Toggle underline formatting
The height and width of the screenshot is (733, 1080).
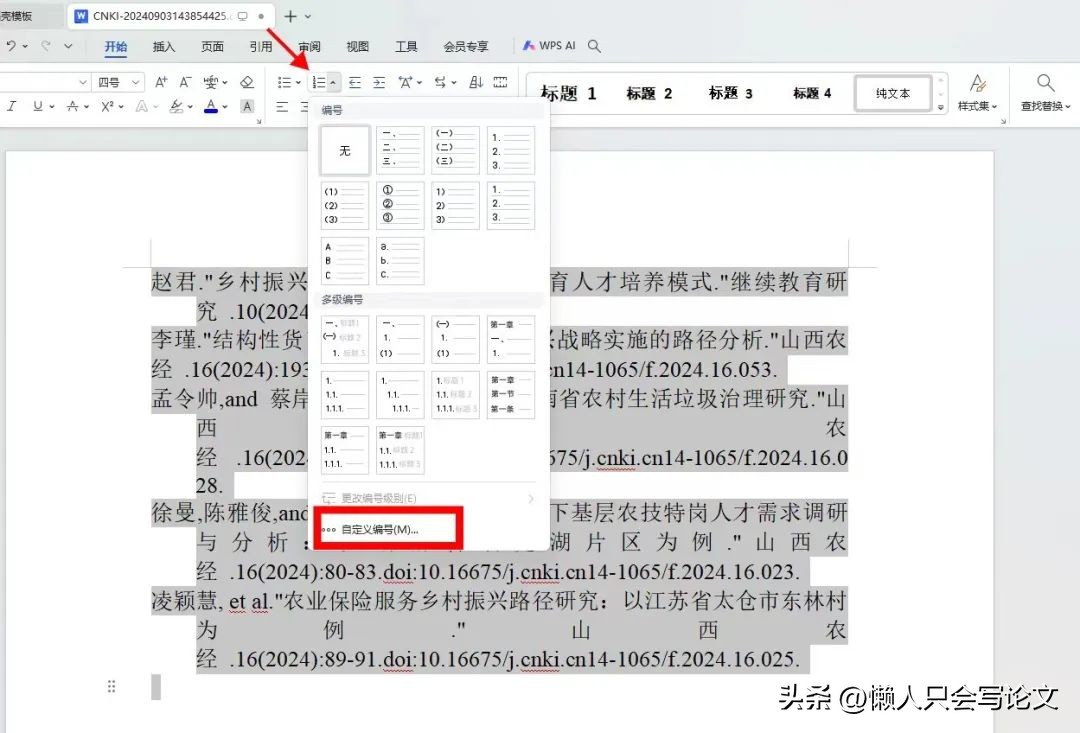[x=37, y=106]
